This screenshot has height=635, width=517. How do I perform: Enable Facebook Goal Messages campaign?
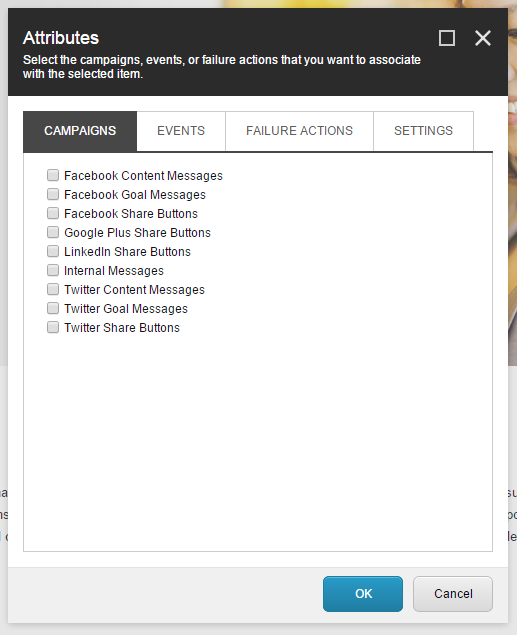pos(53,194)
